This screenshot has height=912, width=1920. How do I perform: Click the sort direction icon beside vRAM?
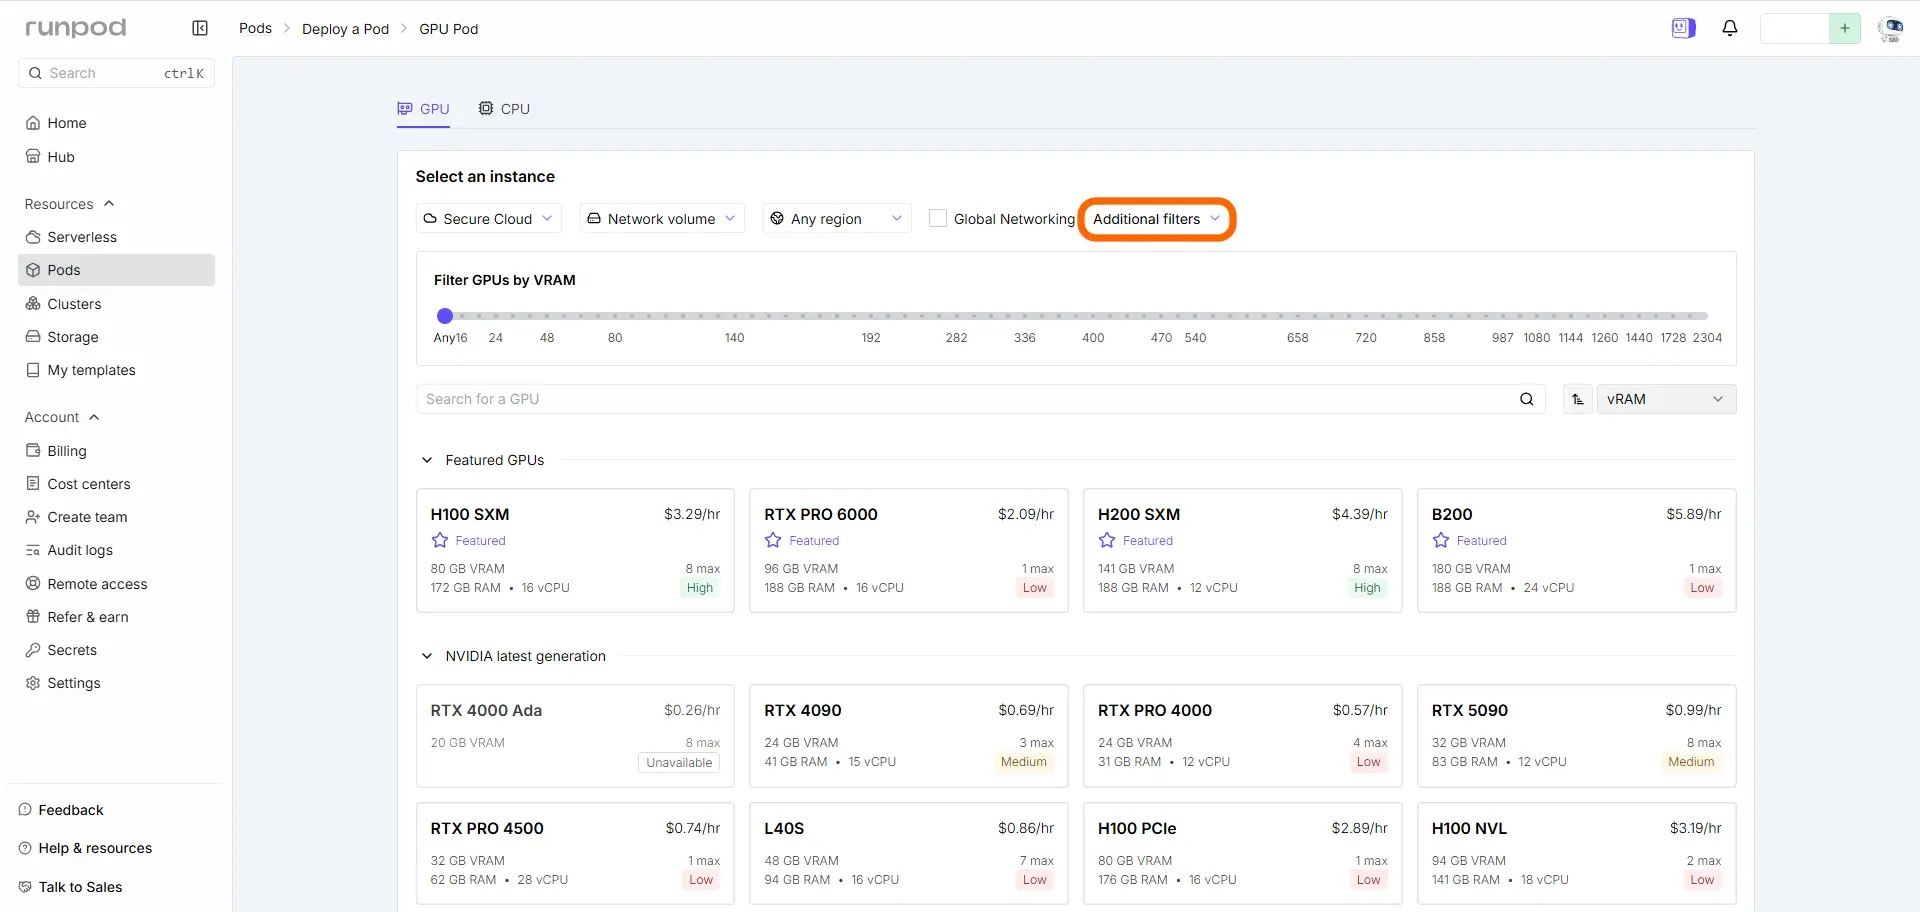point(1578,399)
